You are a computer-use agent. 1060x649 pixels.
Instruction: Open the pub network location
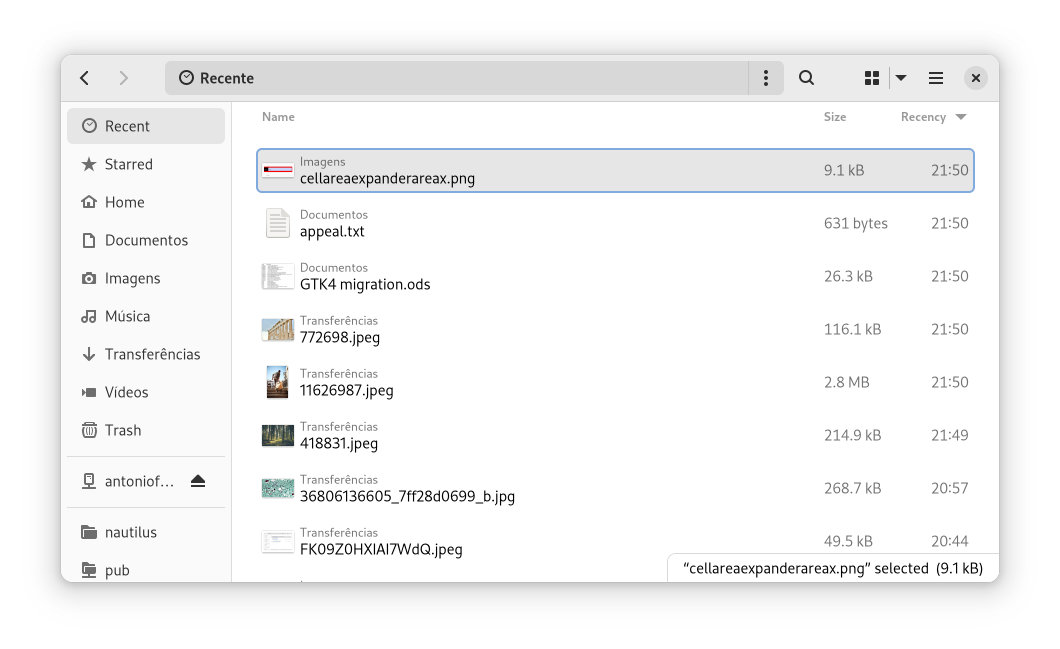[x=146, y=570]
